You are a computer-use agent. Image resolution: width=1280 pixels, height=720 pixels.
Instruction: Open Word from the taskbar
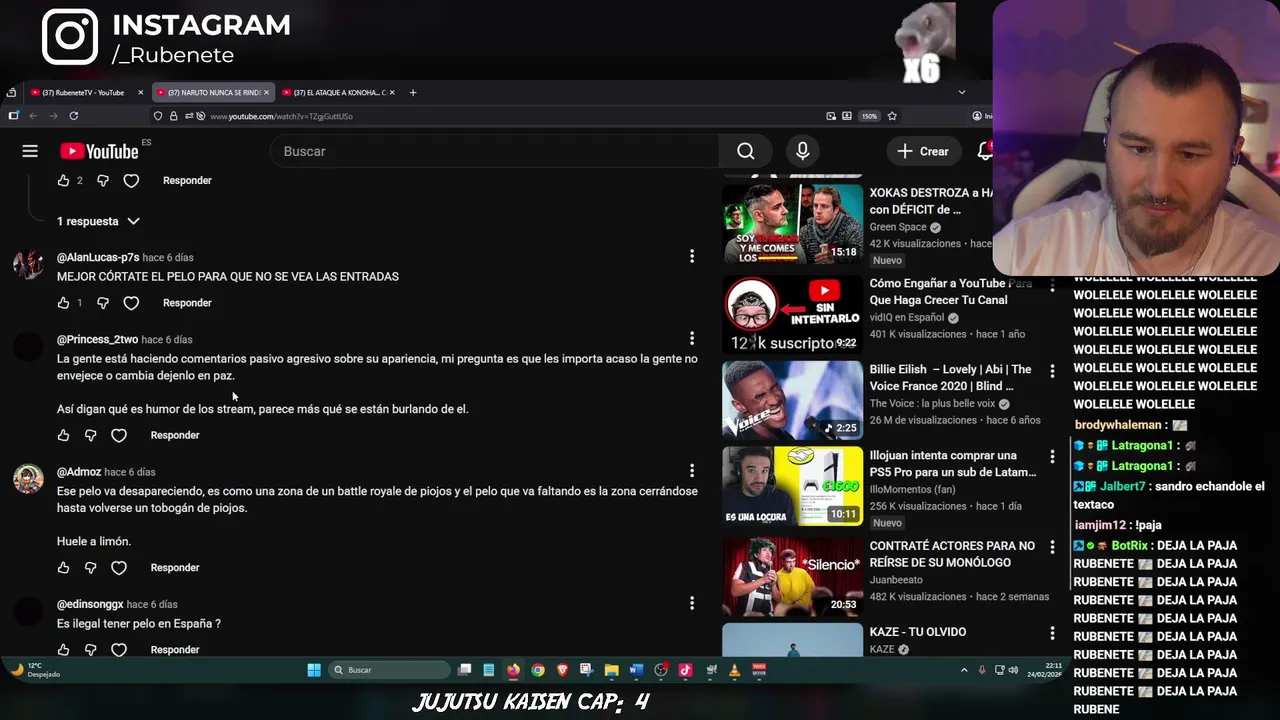(636, 670)
